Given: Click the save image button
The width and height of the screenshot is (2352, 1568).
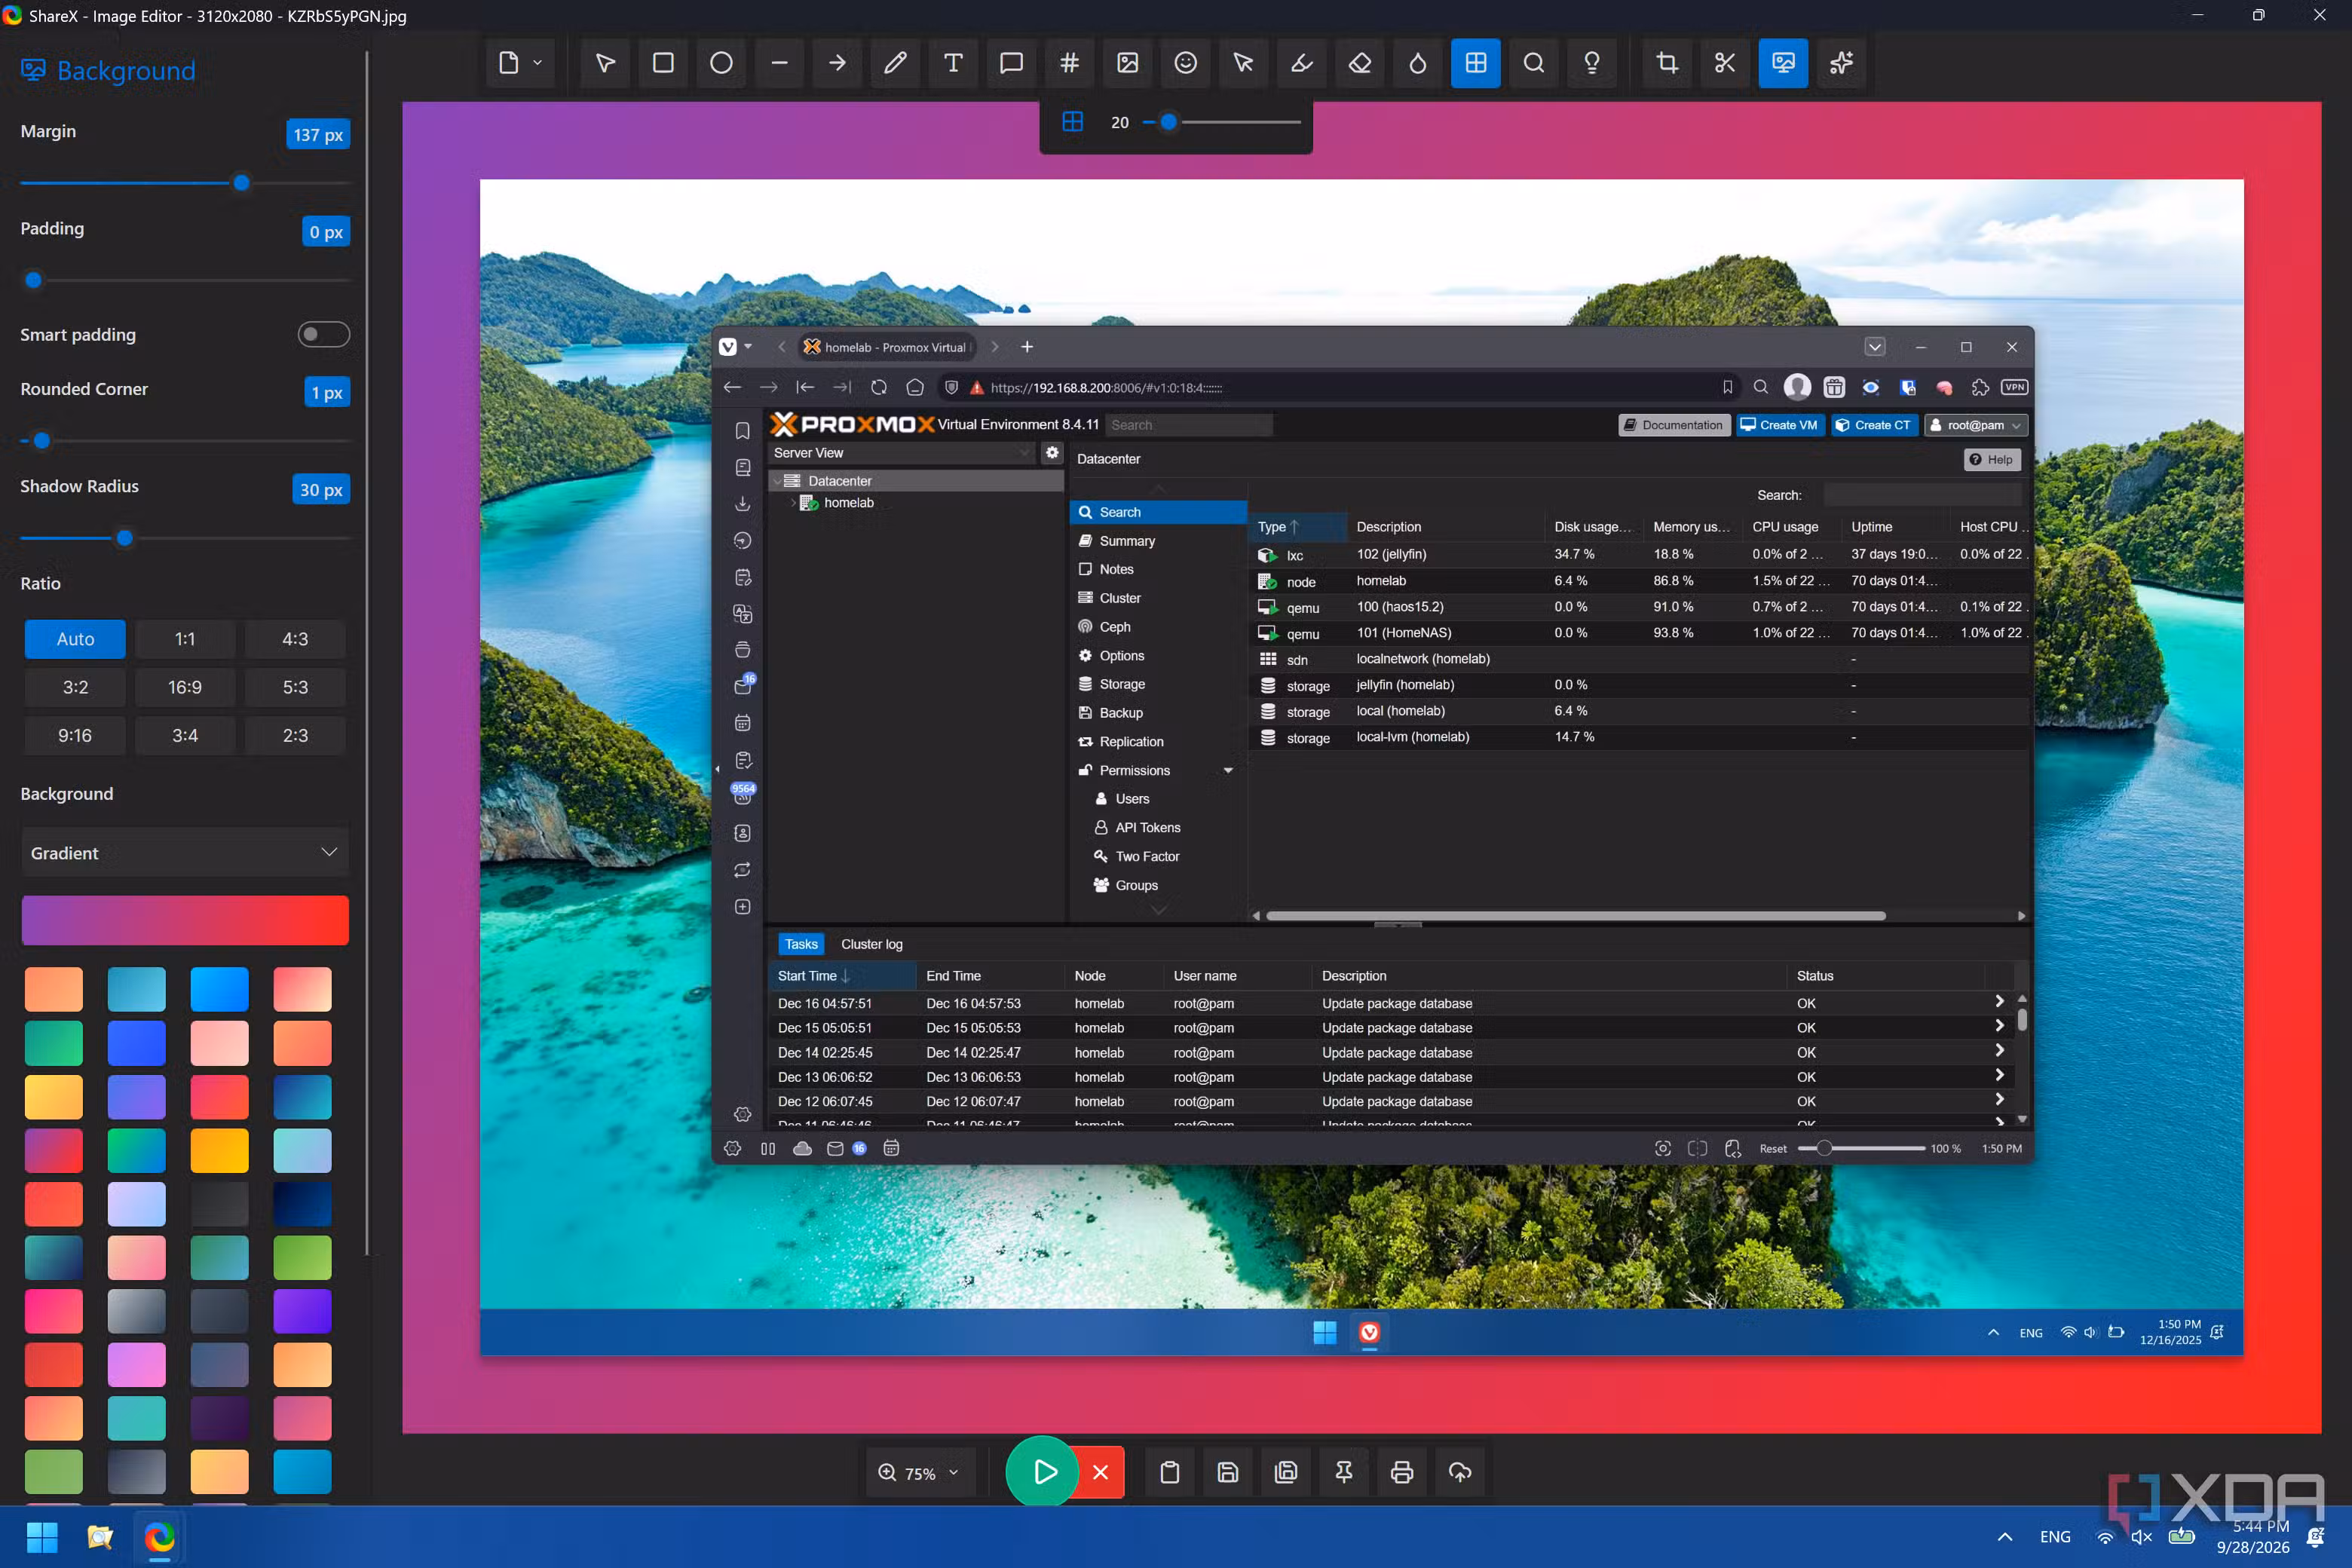Looking at the screenshot, I should coord(1228,1472).
